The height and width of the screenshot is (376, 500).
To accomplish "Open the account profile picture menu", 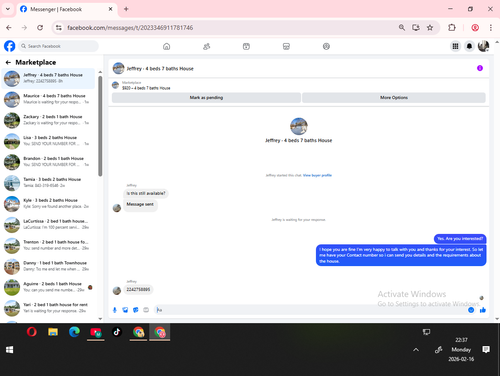I will click(x=483, y=46).
